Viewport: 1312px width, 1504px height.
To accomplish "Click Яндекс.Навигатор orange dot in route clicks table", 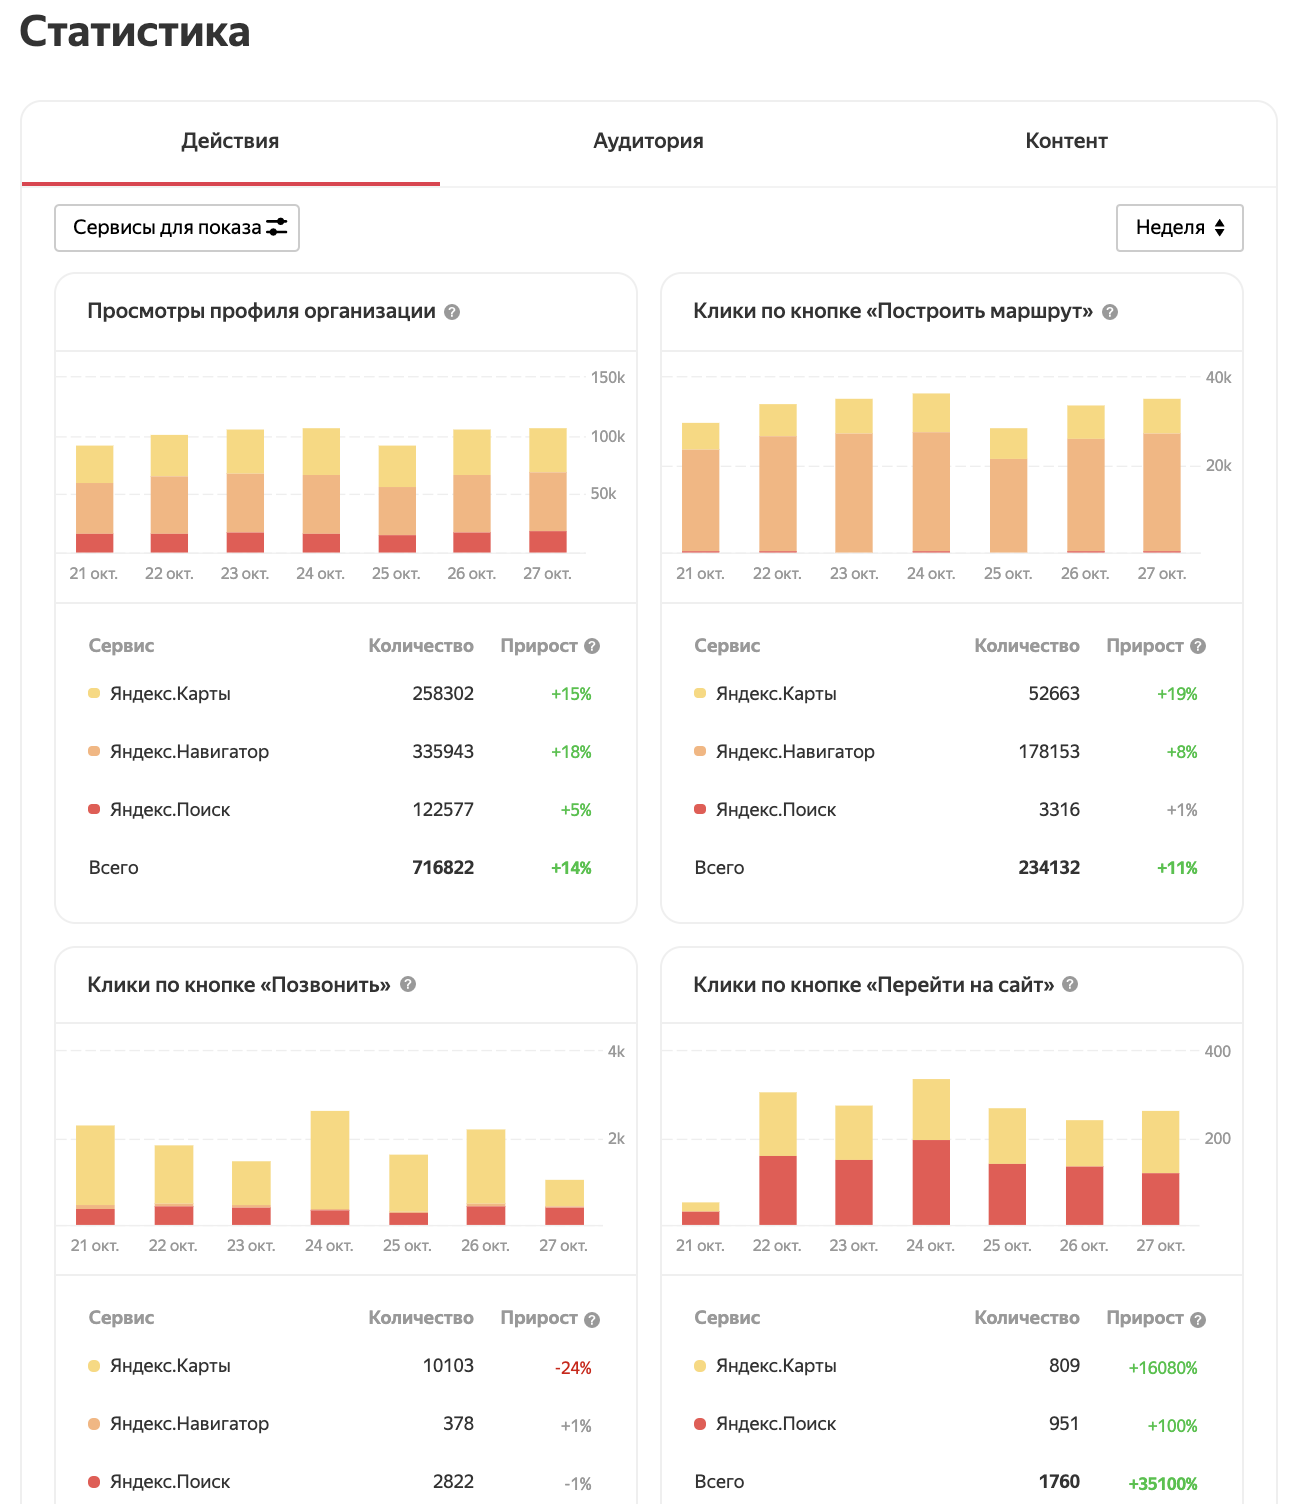I will (700, 751).
